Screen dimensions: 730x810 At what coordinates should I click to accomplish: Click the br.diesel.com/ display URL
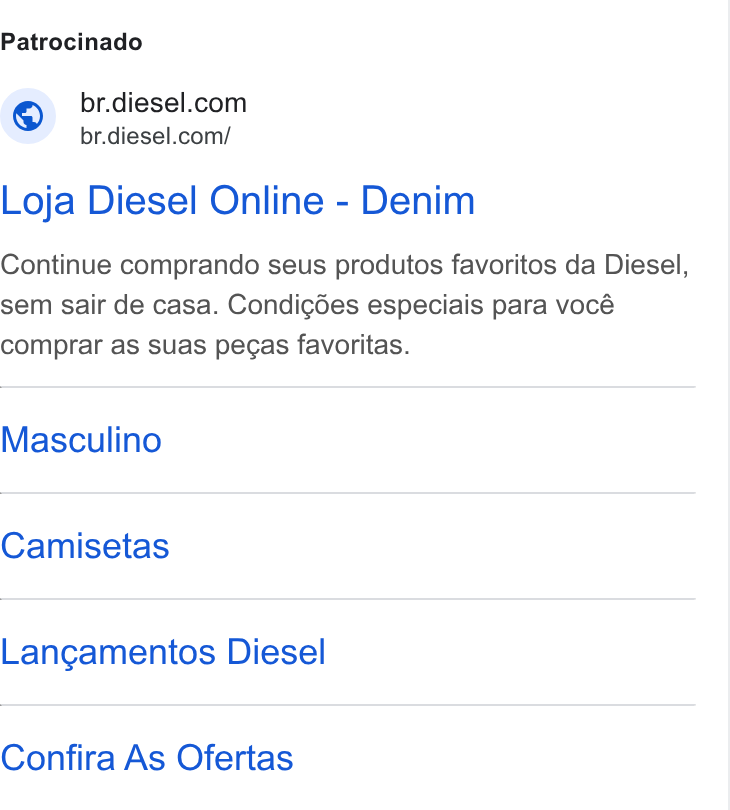pyautogui.click(x=155, y=136)
